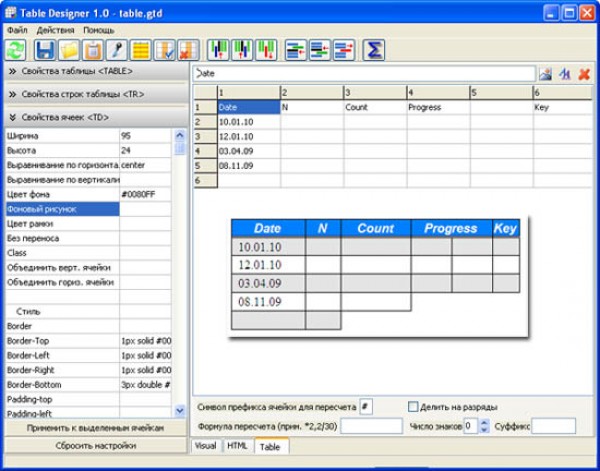Screen dimensions: 600x471
Task: Switch to the HTML tab
Action: (x=237, y=446)
